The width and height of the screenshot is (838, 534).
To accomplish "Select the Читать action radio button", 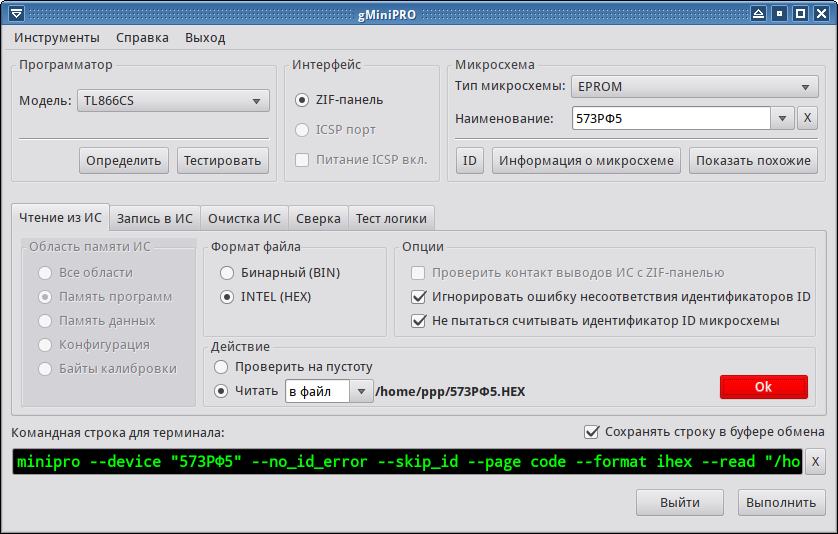I will [221, 391].
